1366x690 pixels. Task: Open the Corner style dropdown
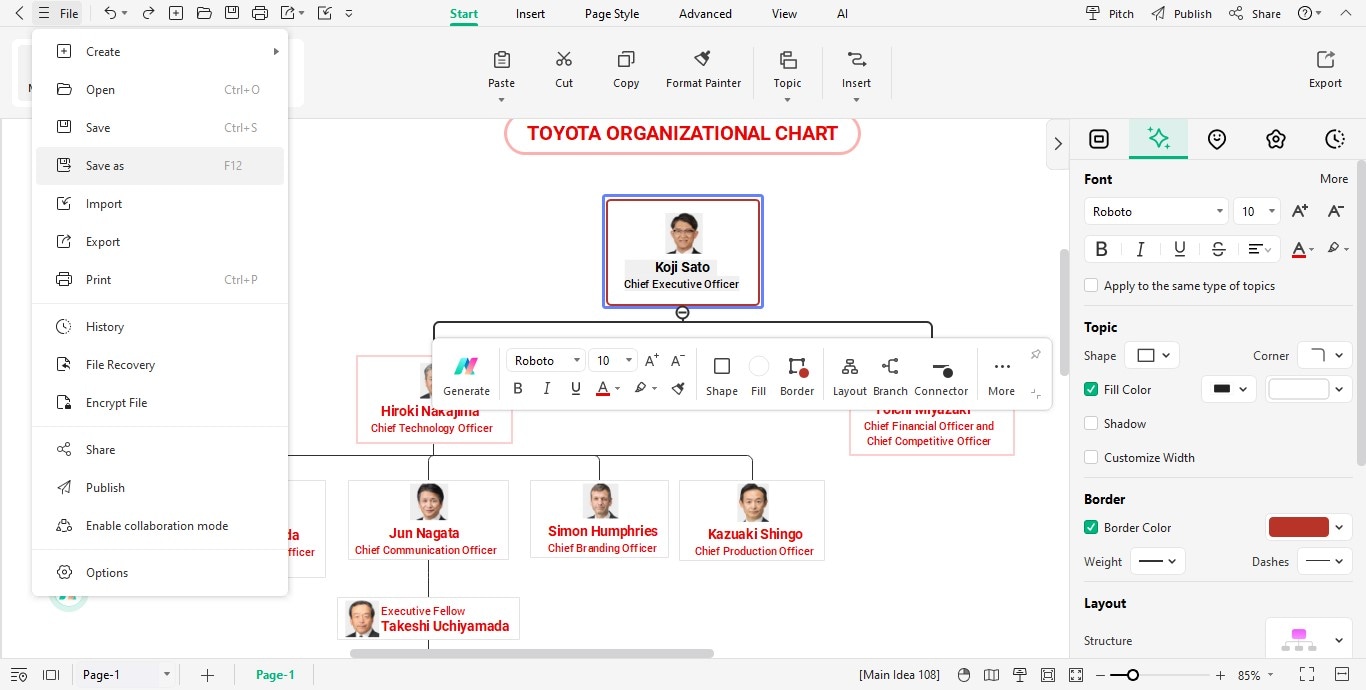(x=1324, y=355)
